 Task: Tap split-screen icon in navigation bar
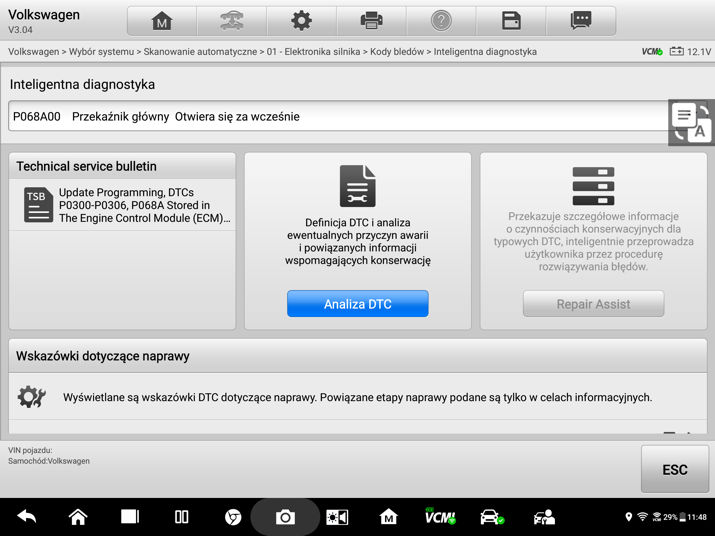coord(181,517)
